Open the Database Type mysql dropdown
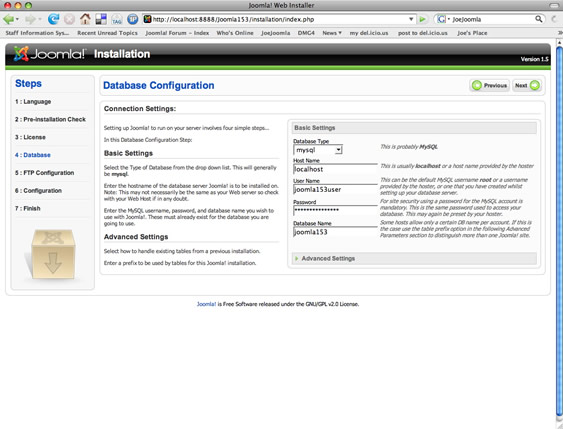This screenshot has width=563, height=429. pyautogui.click(x=318, y=150)
